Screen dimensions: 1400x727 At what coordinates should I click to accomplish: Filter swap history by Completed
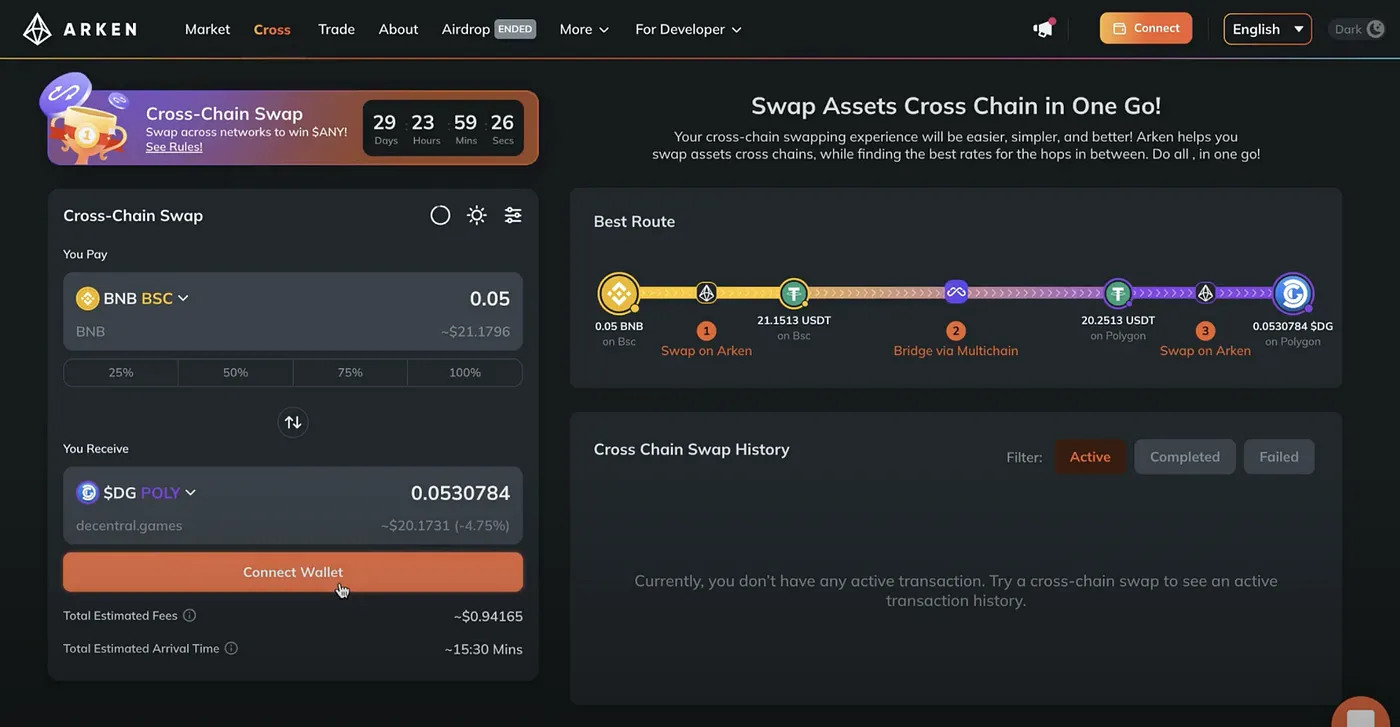(1185, 457)
